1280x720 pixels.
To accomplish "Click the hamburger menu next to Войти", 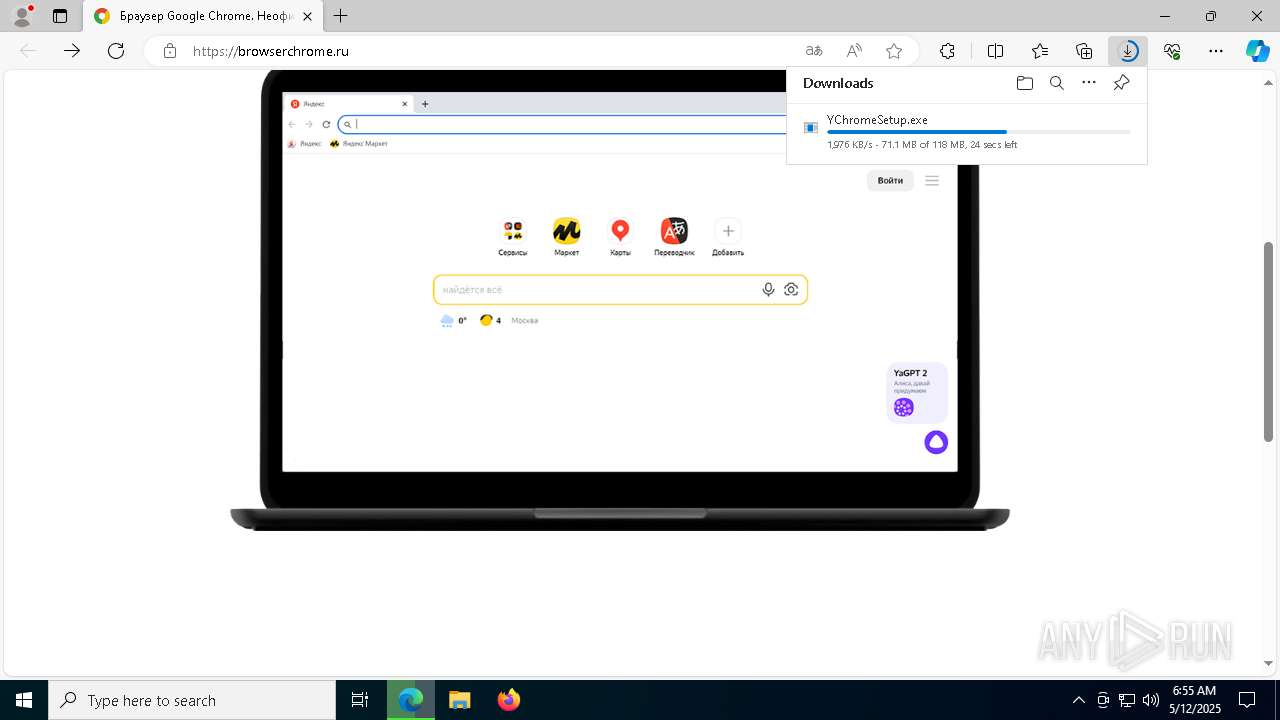I will [x=932, y=181].
